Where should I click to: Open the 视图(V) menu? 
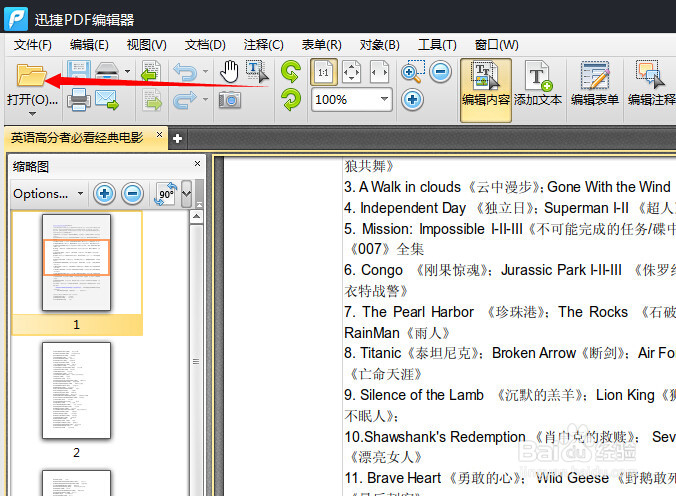pyautogui.click(x=147, y=45)
